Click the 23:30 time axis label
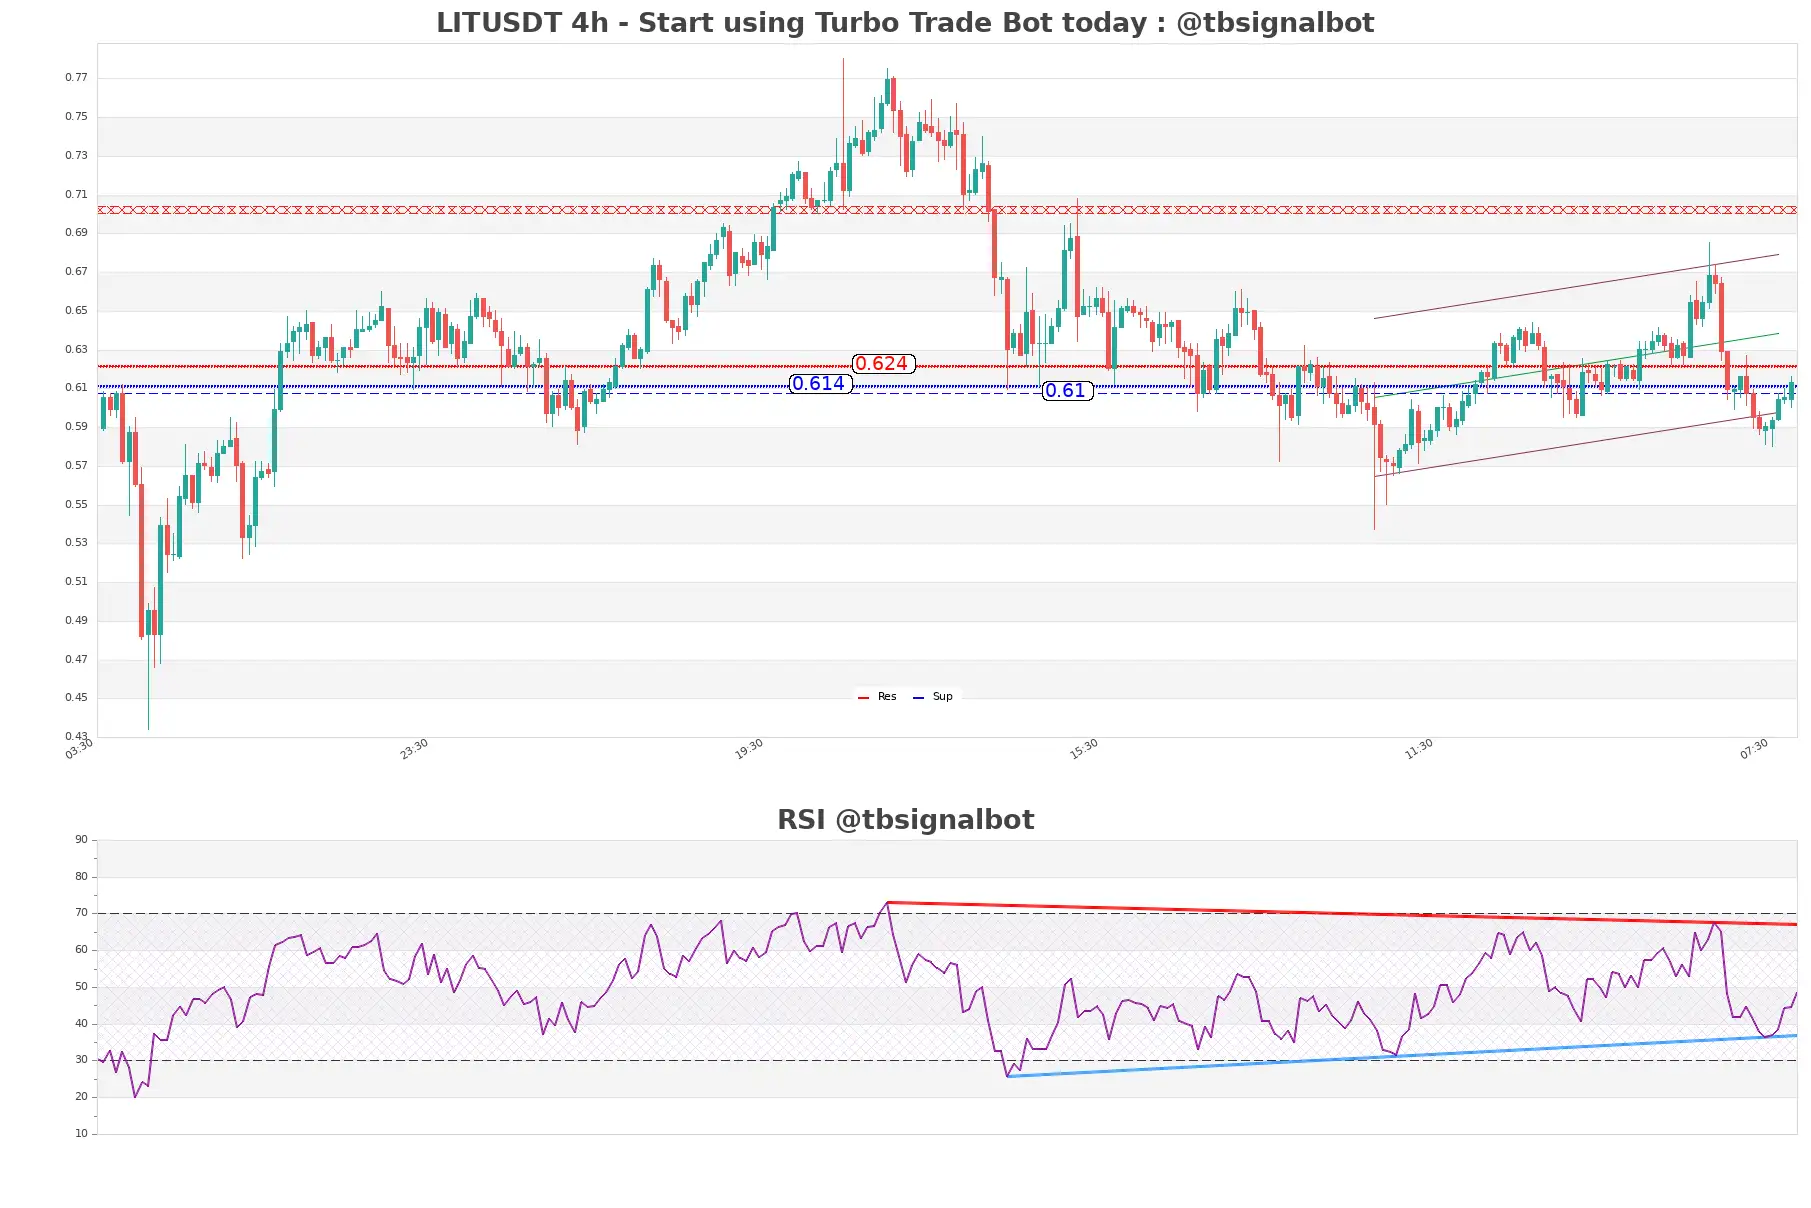Viewport: 1811px width, 1208px height. pyautogui.click(x=414, y=749)
